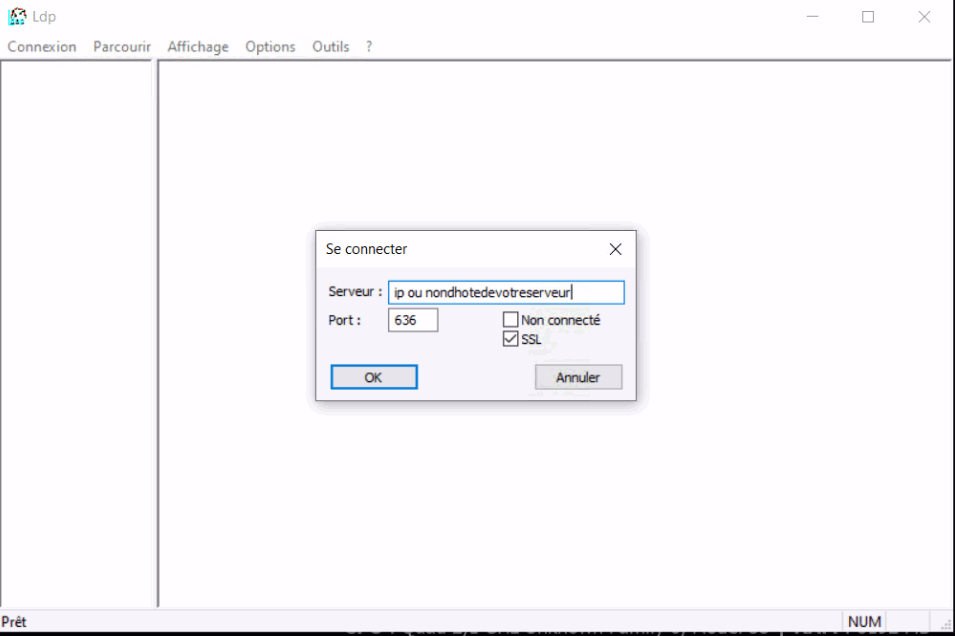Focus the Serveur text field
Image resolution: width=955 pixels, height=636 pixels.
505,292
